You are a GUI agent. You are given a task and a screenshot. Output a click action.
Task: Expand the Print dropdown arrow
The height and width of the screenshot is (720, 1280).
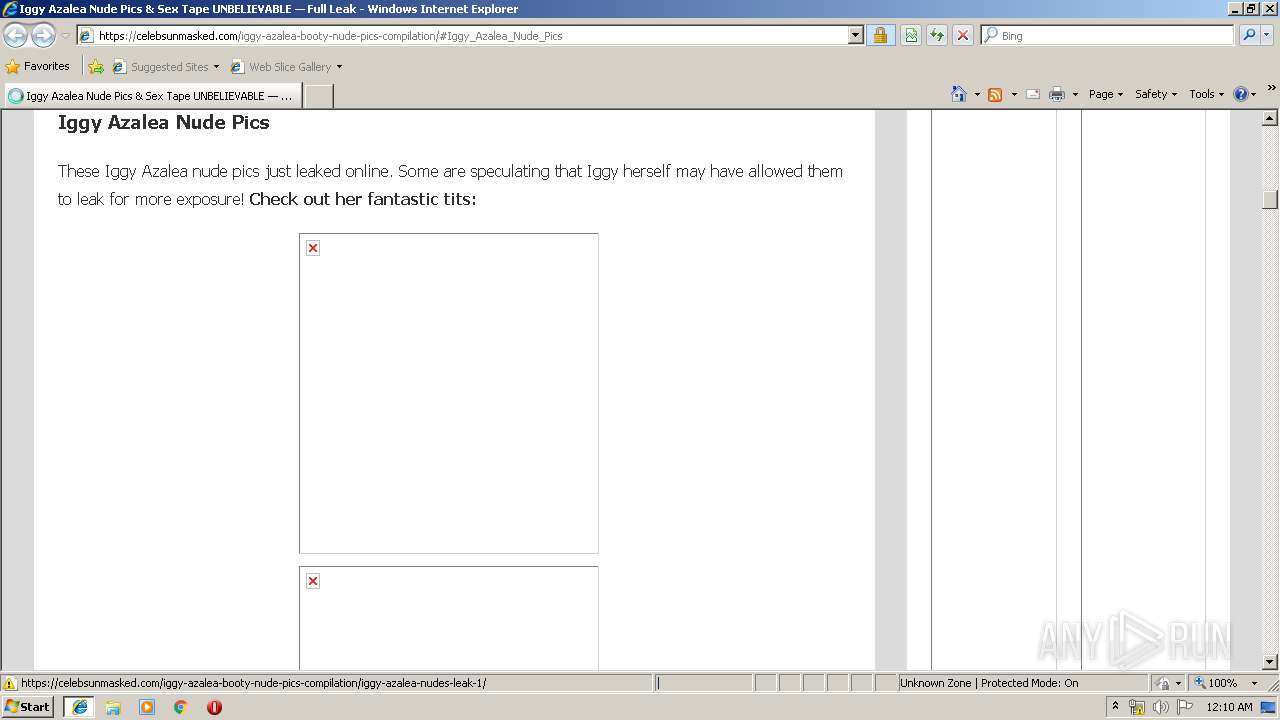pyautogui.click(x=1075, y=94)
